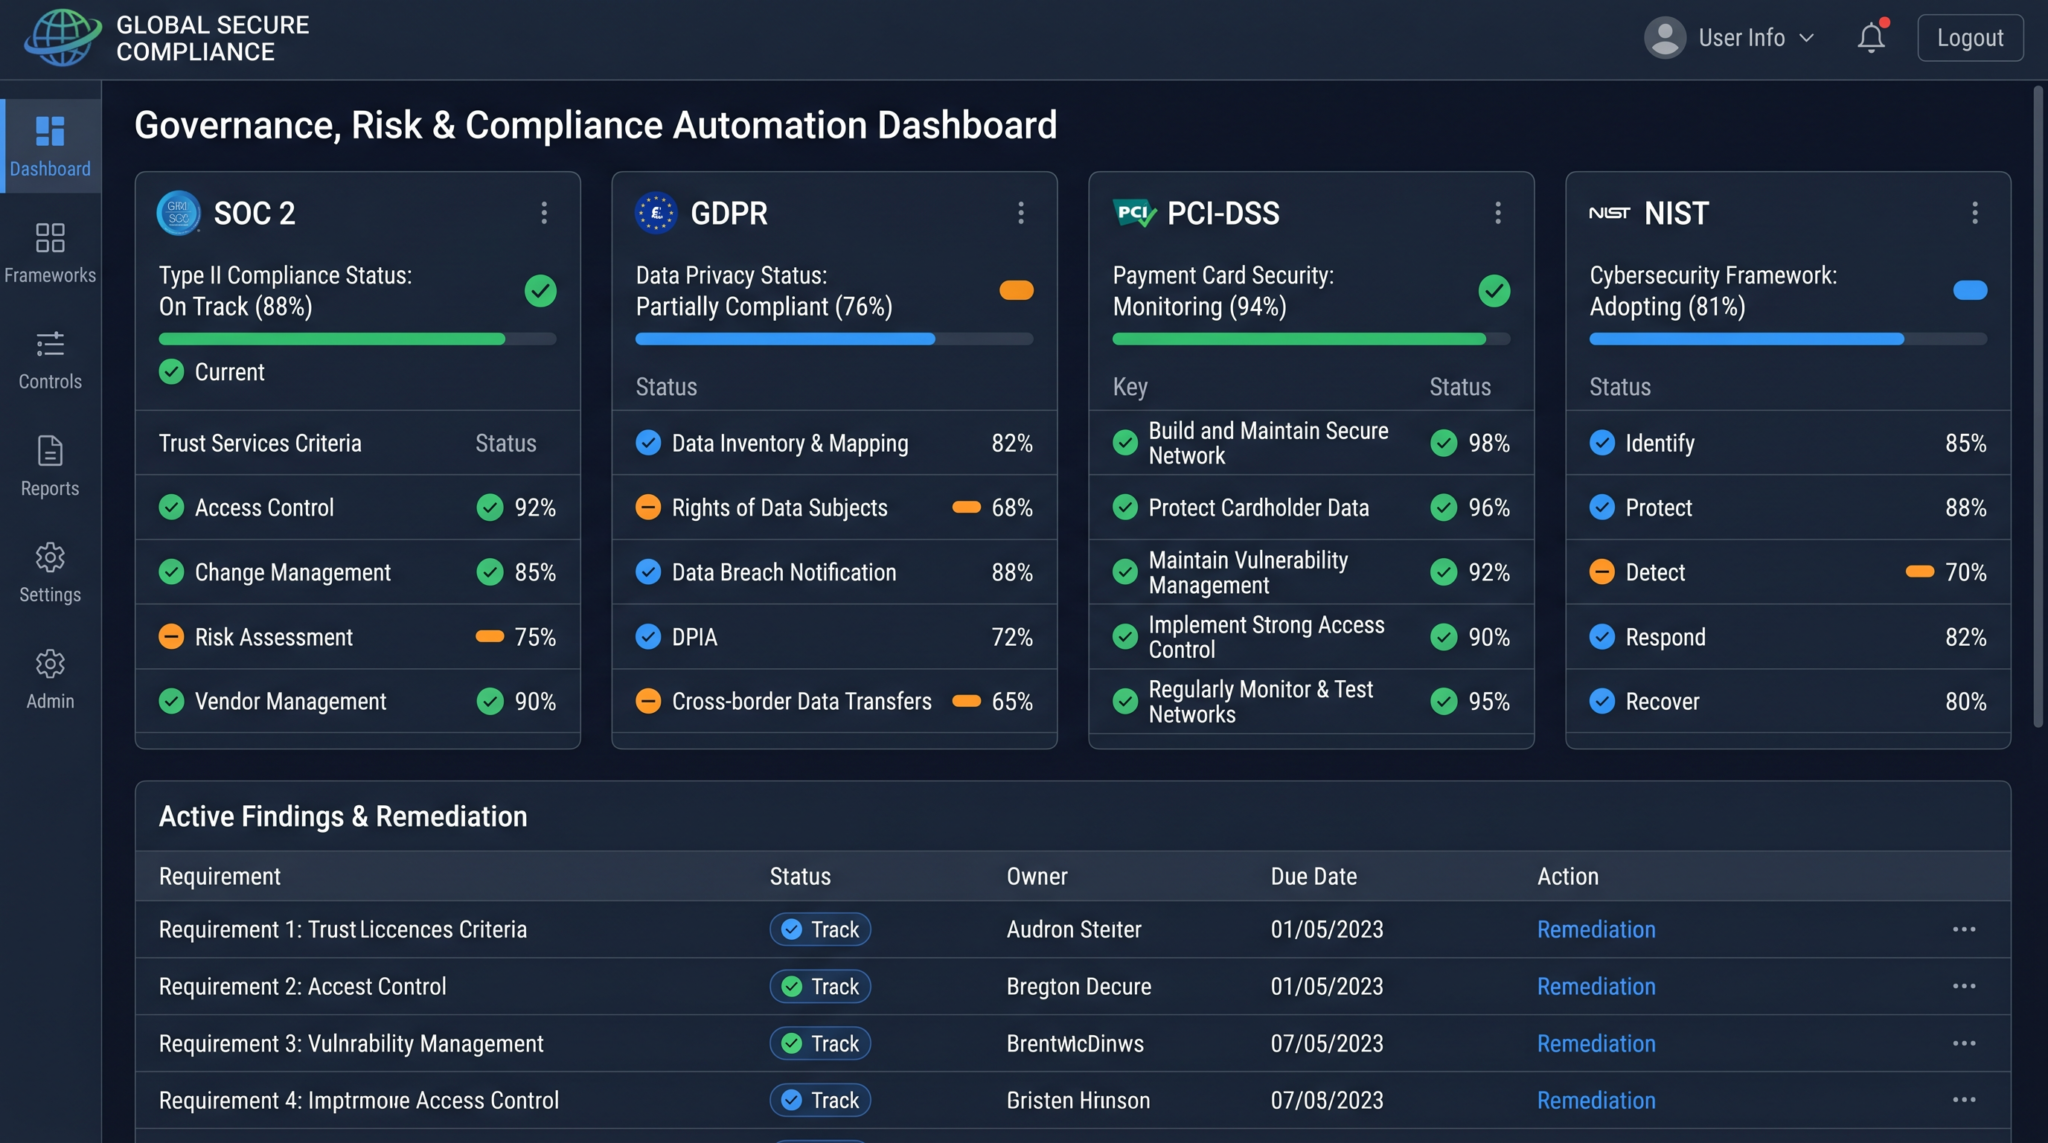
Task: Click the Data Breach Notification row label
Action: click(784, 572)
